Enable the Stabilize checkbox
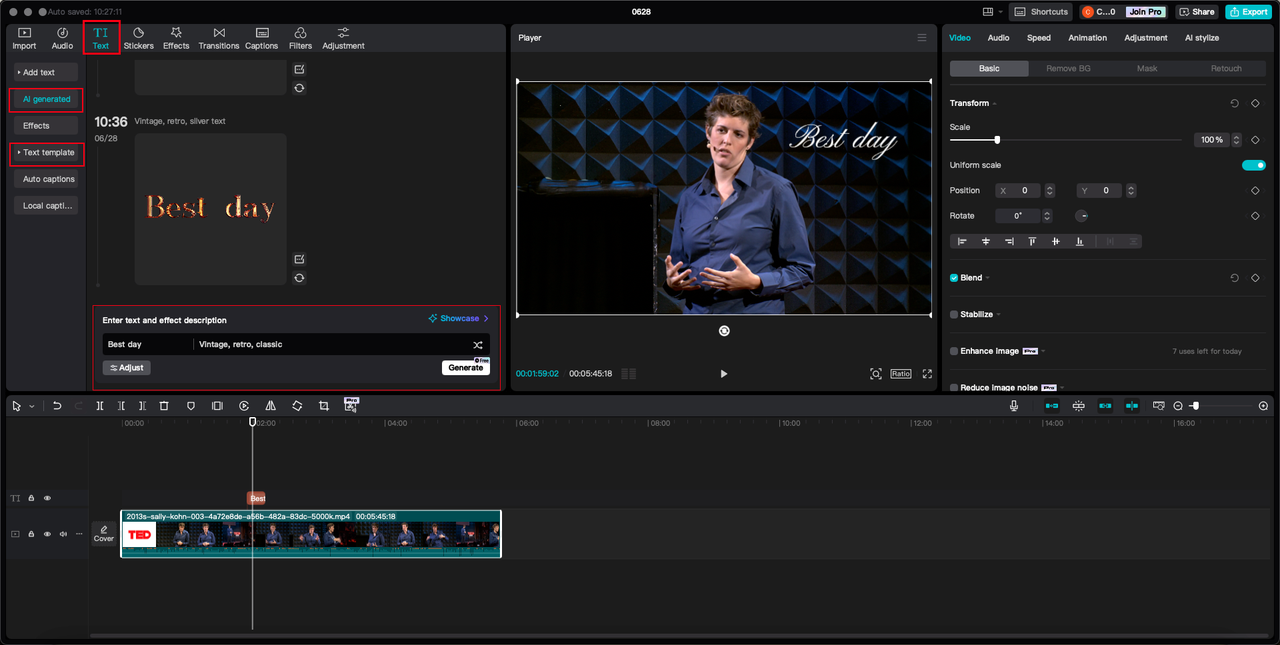The width and height of the screenshot is (1280, 645). (954, 314)
